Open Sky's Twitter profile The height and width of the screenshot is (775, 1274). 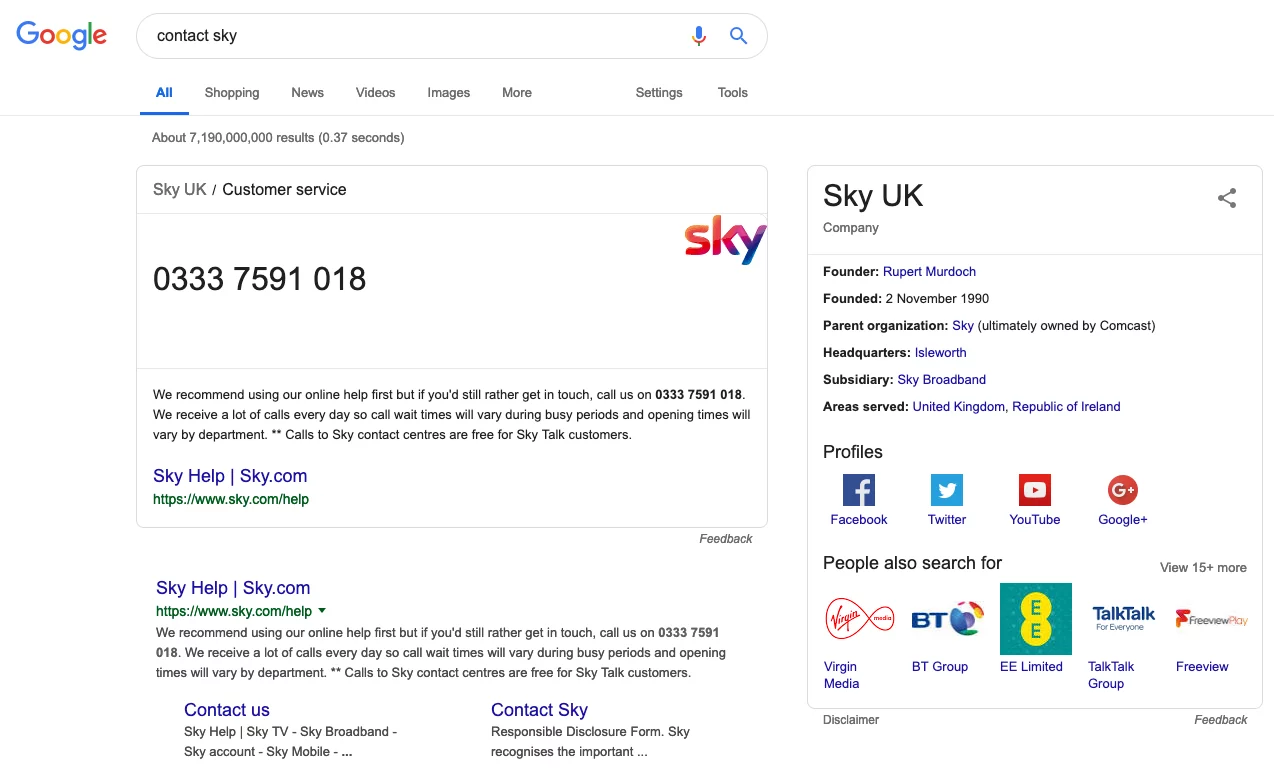point(946,490)
